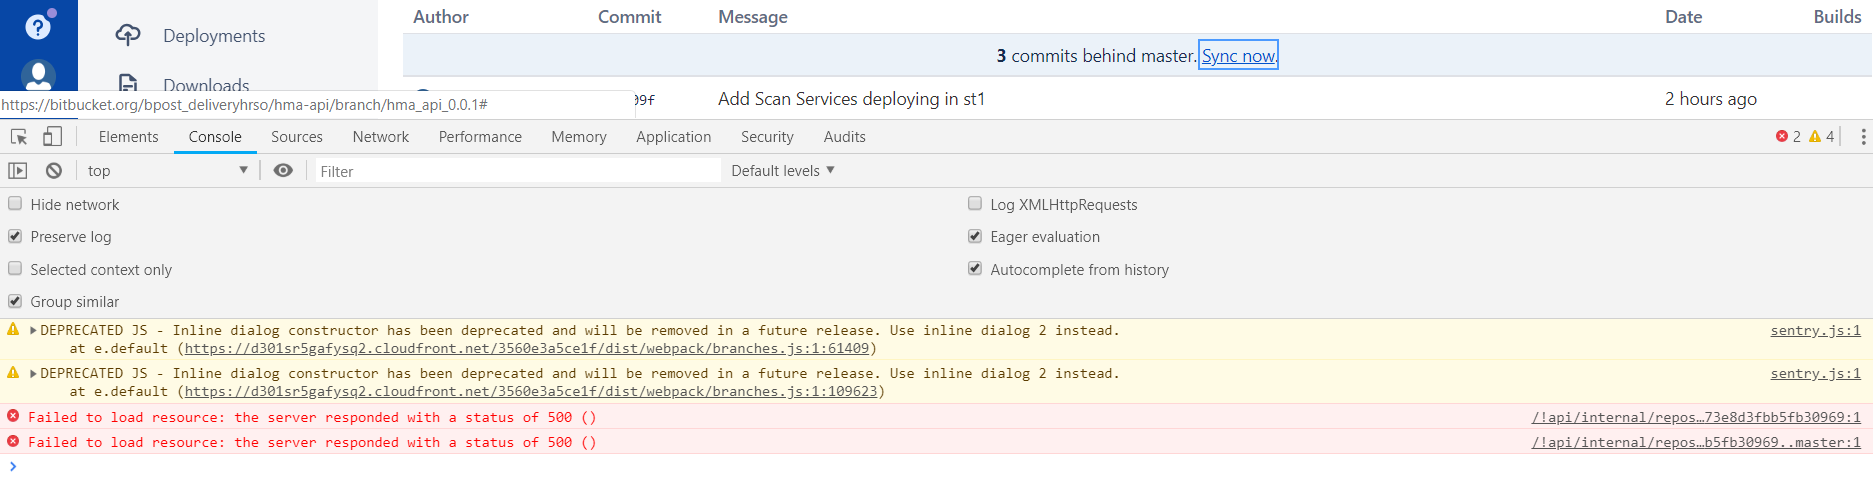Select the Console tab

[x=215, y=137]
